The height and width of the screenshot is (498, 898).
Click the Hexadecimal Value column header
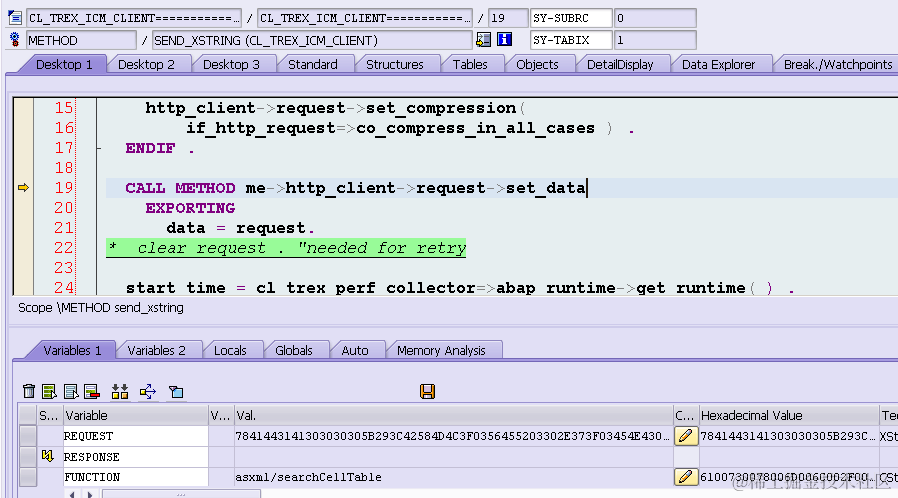point(789,415)
